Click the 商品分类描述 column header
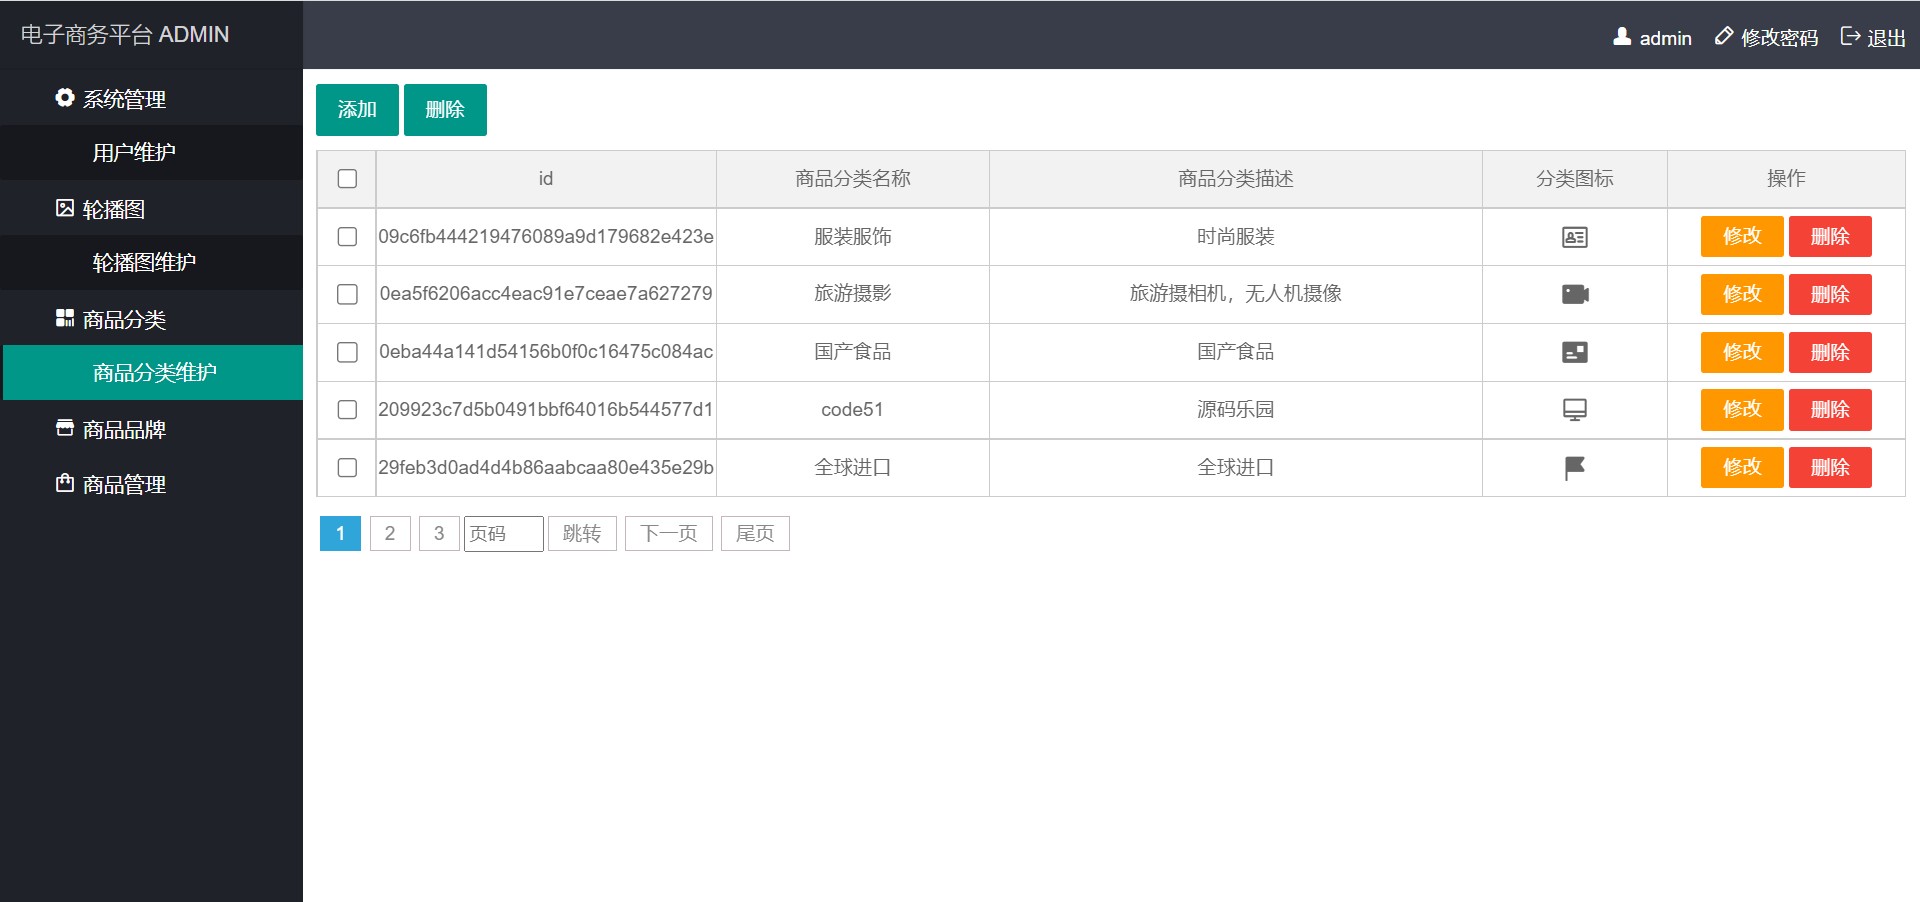This screenshot has height=902, width=1920. 1236,179
